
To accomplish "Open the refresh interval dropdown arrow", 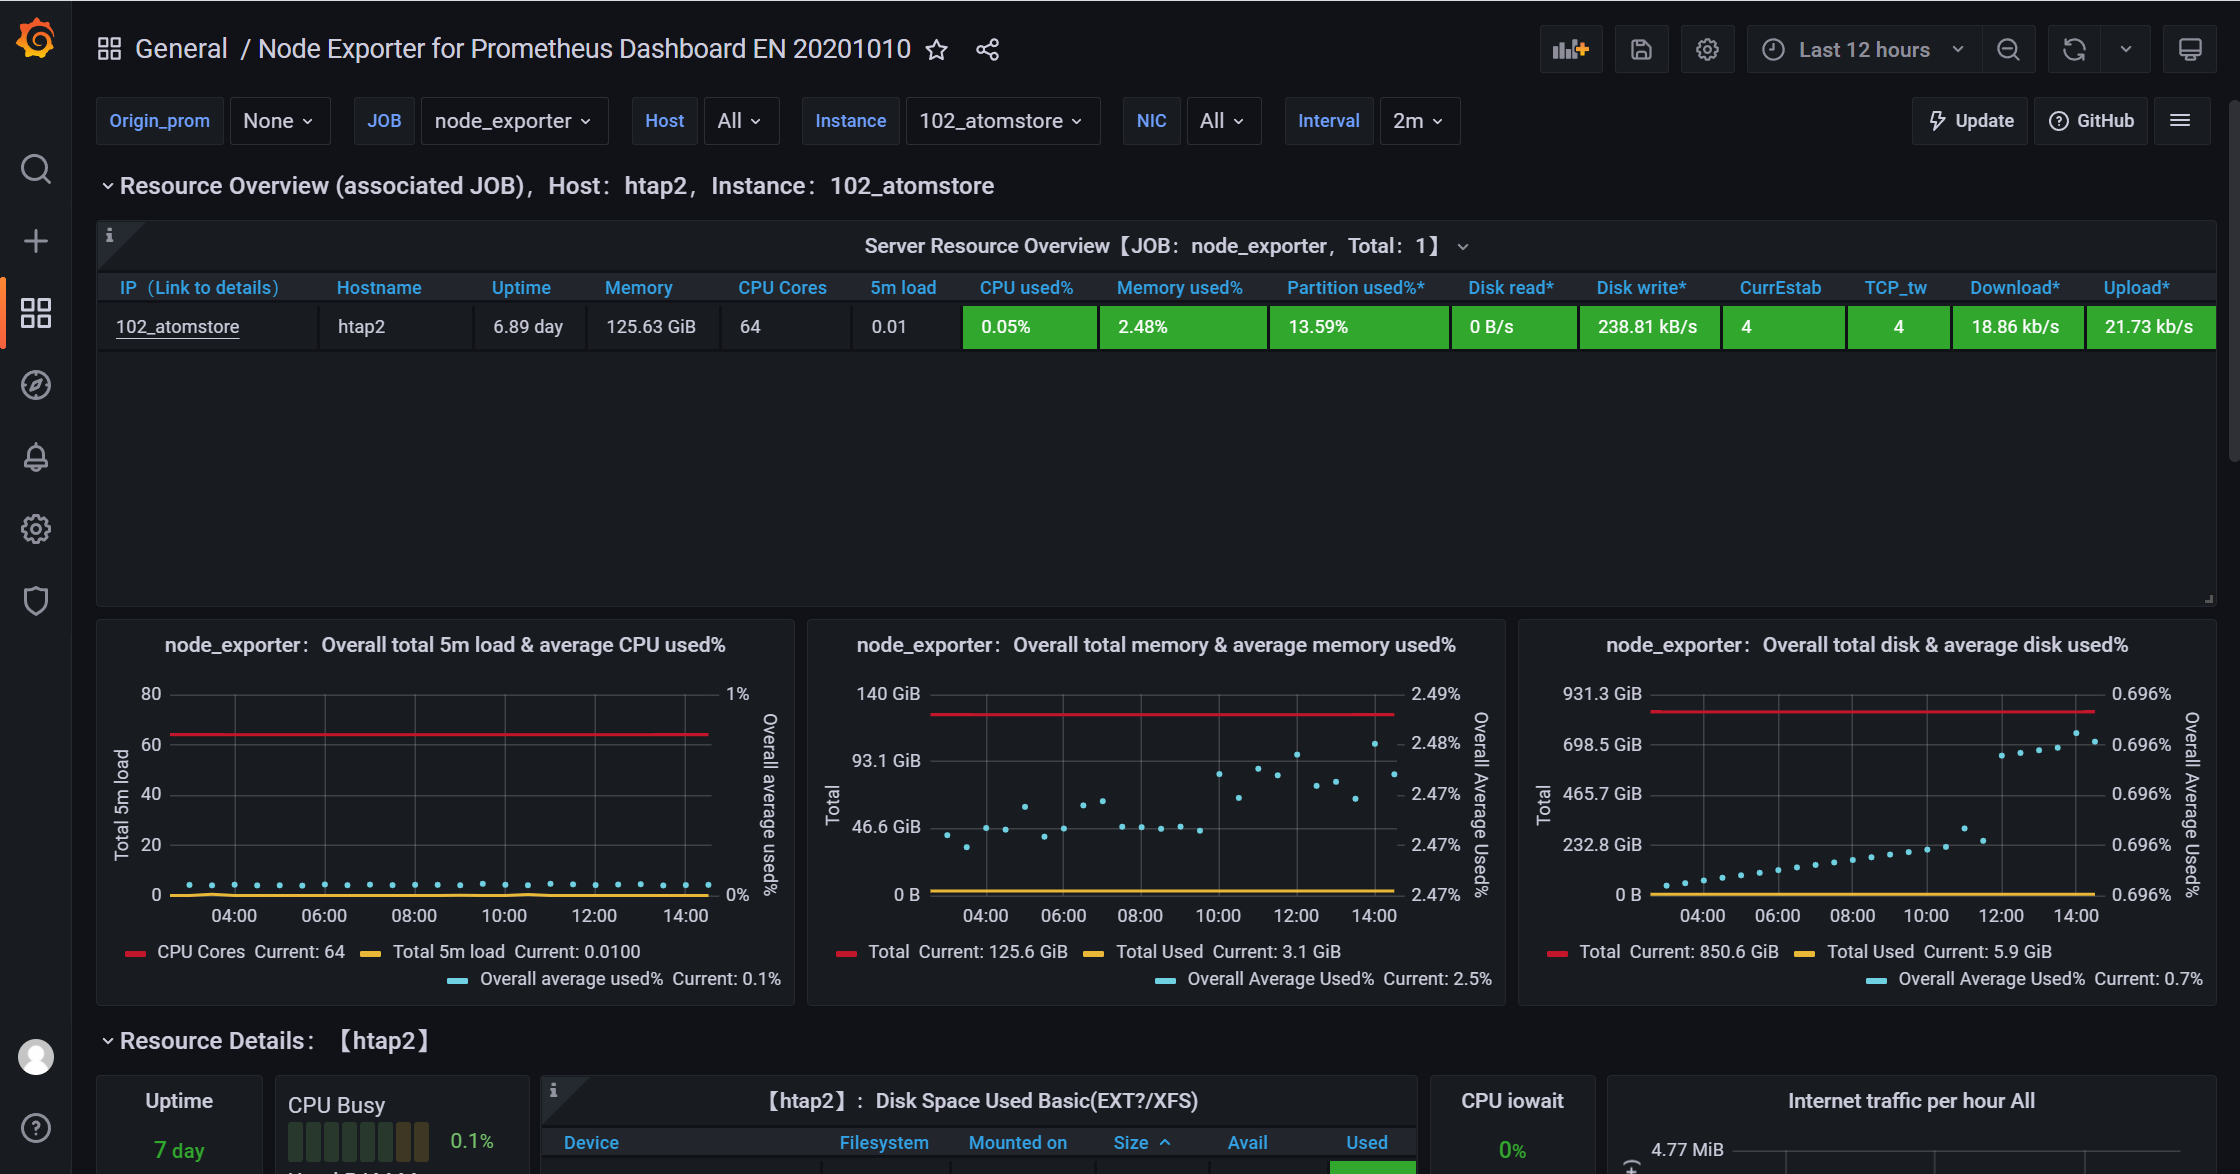I will click(x=2126, y=50).
